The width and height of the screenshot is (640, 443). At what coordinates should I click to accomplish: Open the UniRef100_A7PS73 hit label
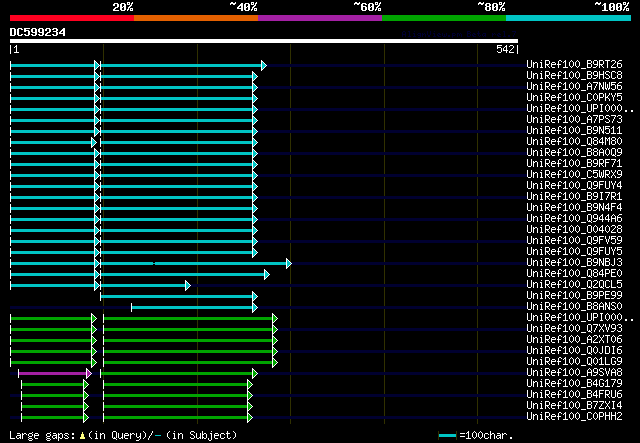[574, 119]
